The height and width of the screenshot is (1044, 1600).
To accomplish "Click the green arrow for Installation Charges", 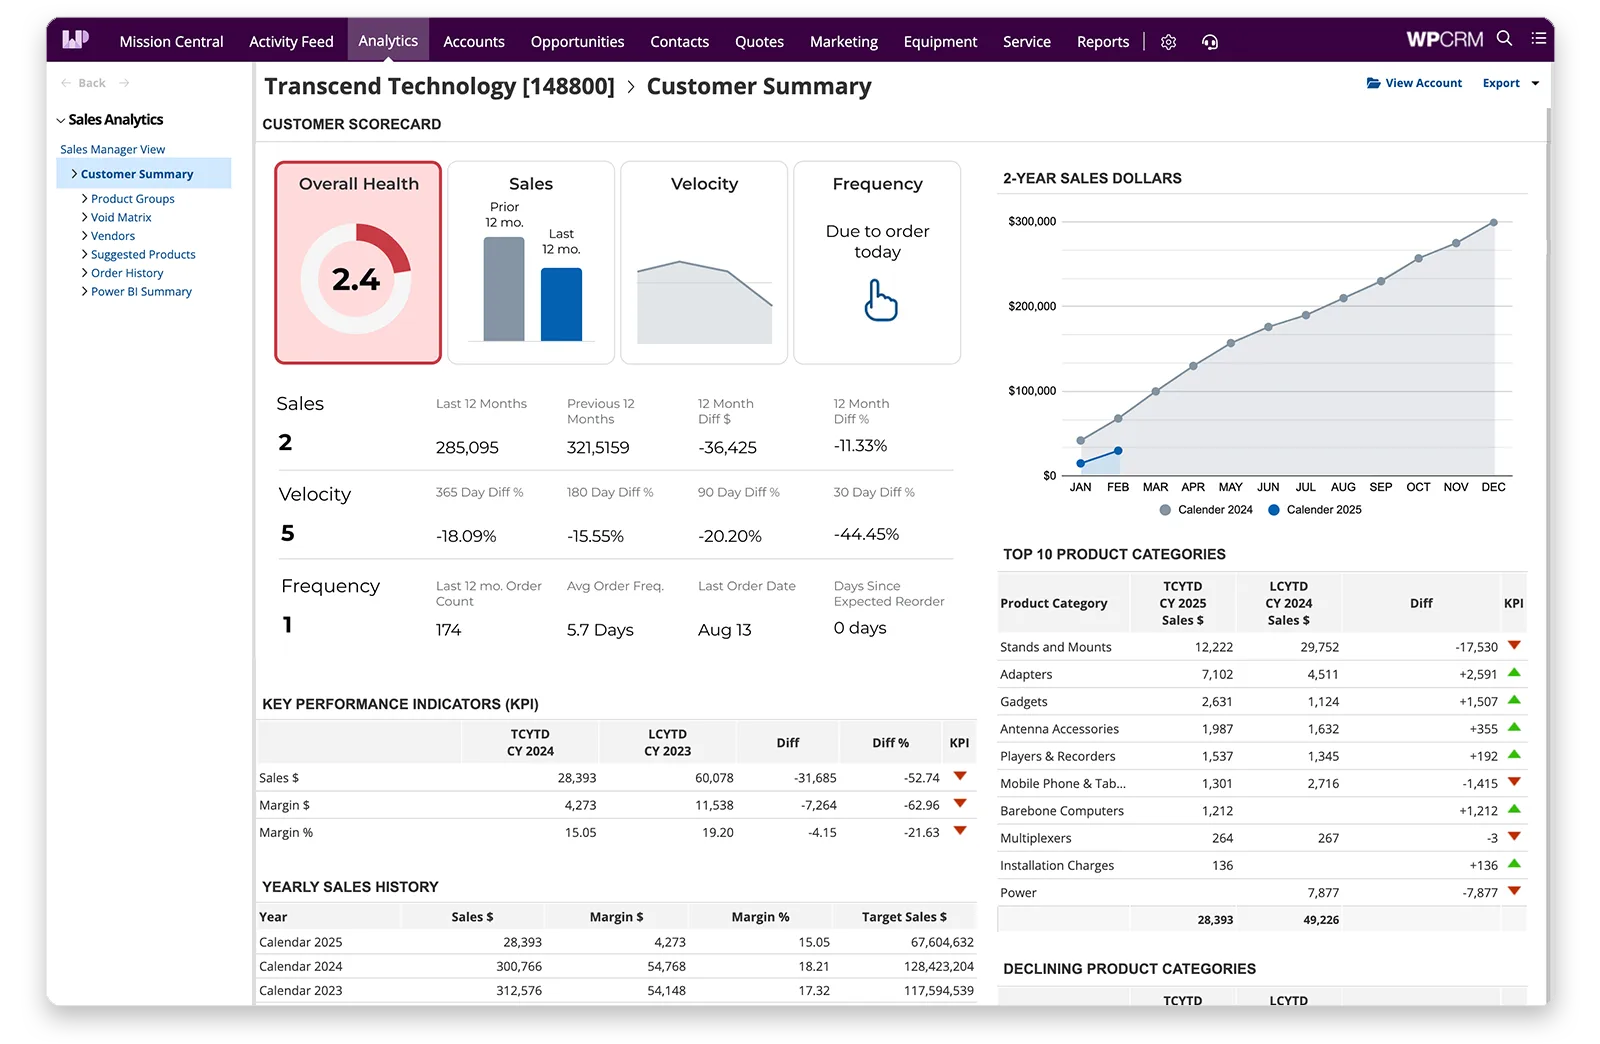I will pos(1514,864).
